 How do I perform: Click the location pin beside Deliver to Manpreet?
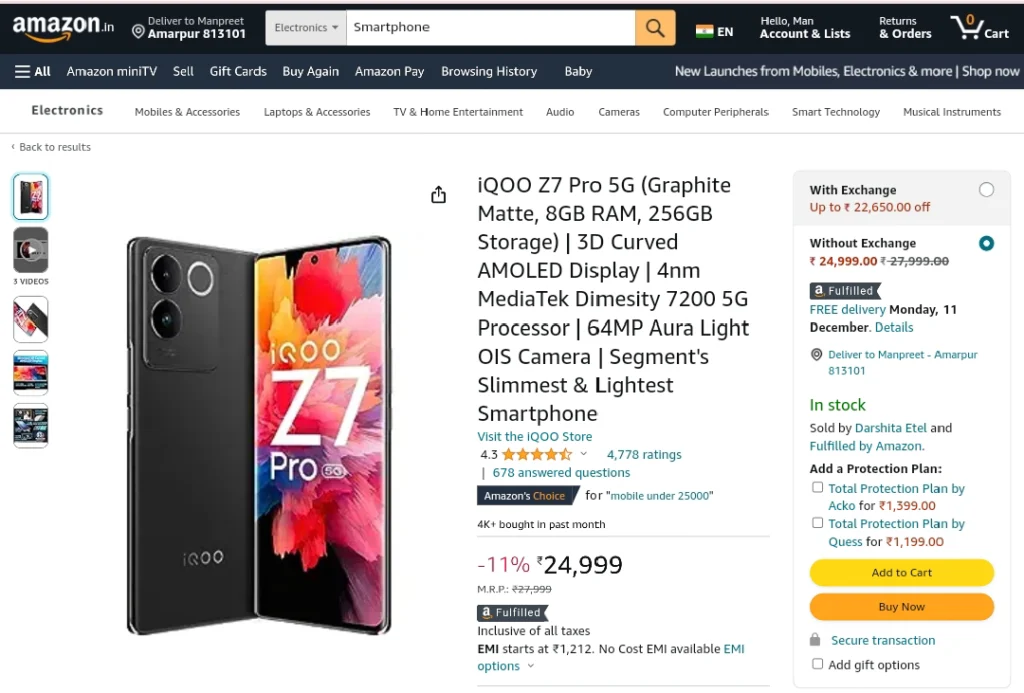click(x=138, y=31)
